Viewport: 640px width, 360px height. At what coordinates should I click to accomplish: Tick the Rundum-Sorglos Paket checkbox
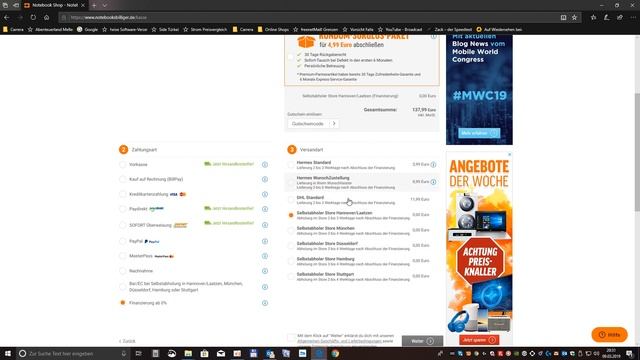point(291,57)
